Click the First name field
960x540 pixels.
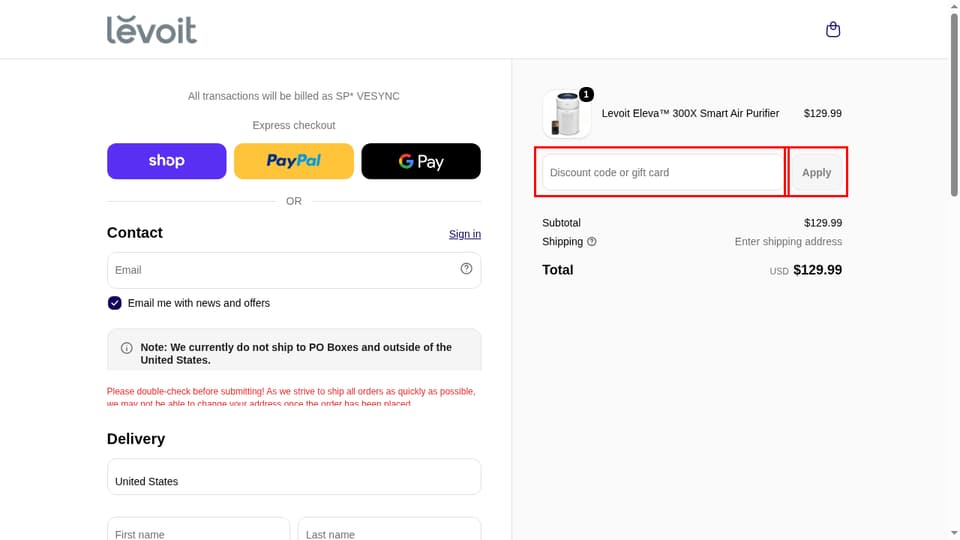198,530
